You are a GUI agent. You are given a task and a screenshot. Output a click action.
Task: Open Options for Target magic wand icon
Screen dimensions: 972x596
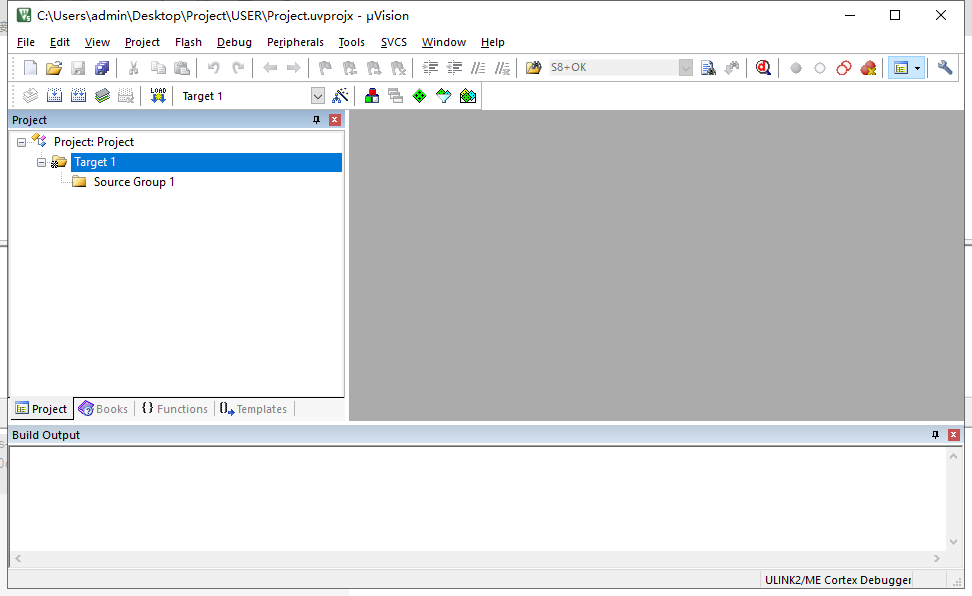(x=340, y=96)
